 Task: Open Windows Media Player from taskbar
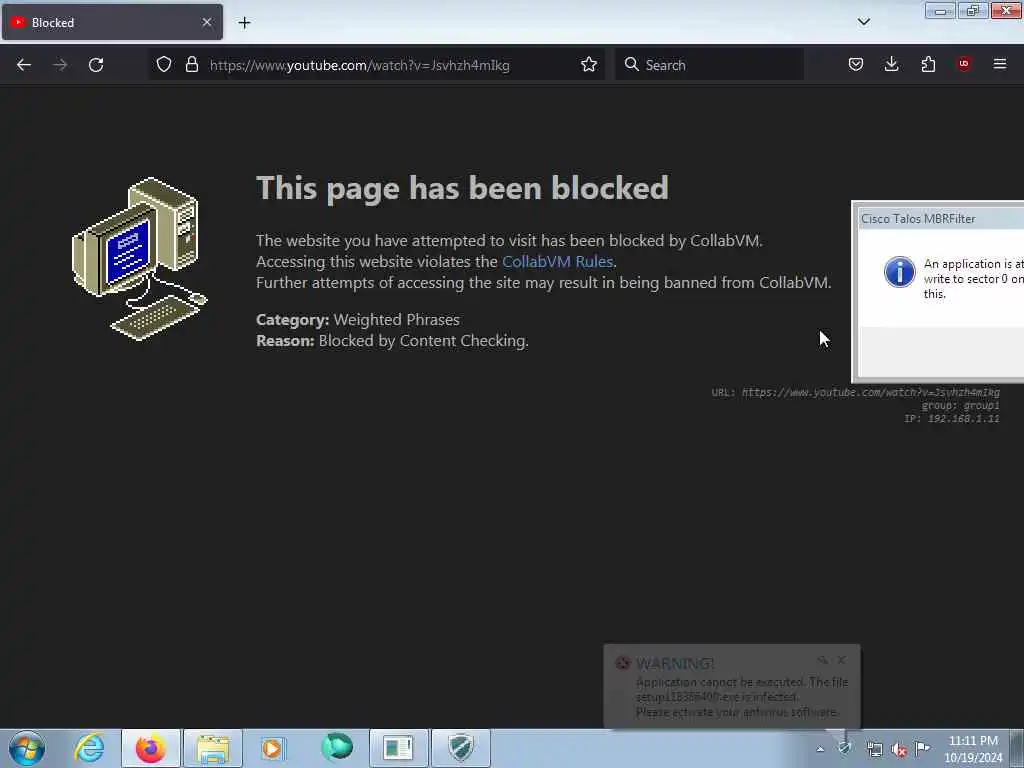point(272,748)
